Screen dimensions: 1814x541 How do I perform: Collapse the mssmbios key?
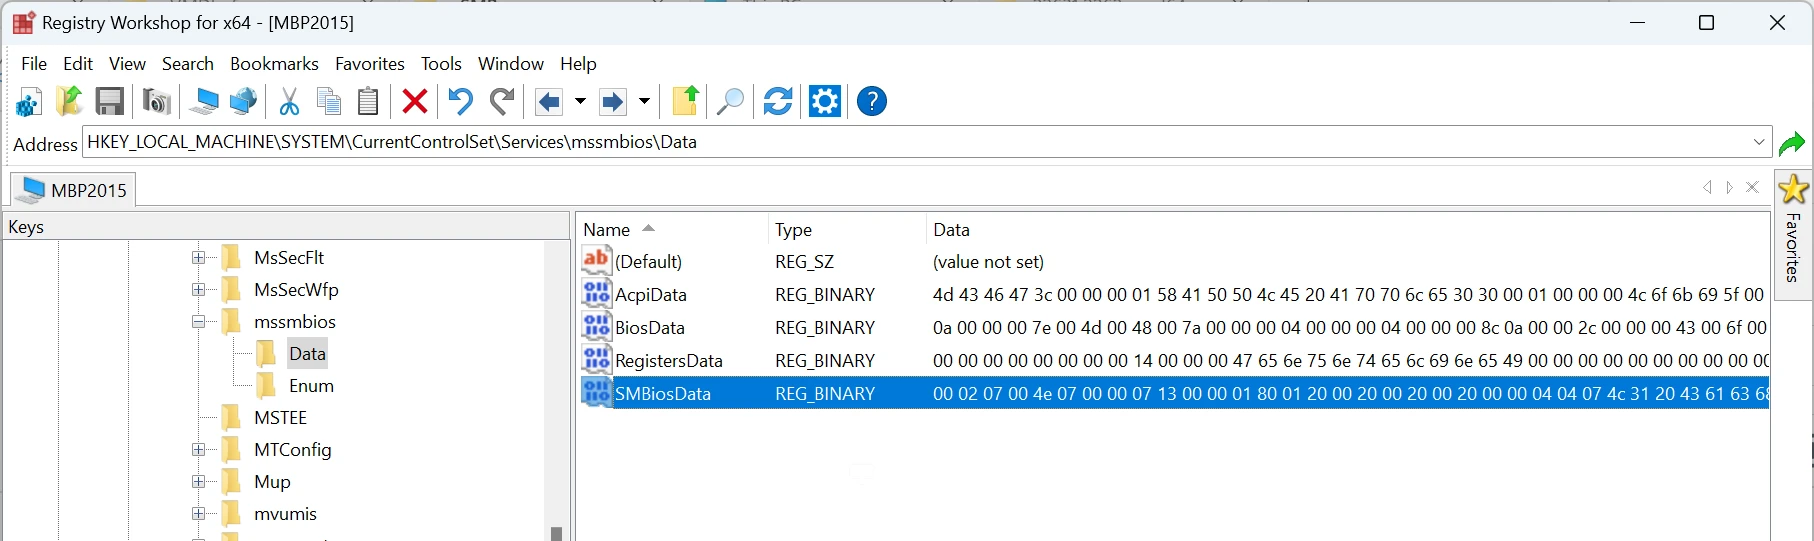pyautogui.click(x=199, y=322)
